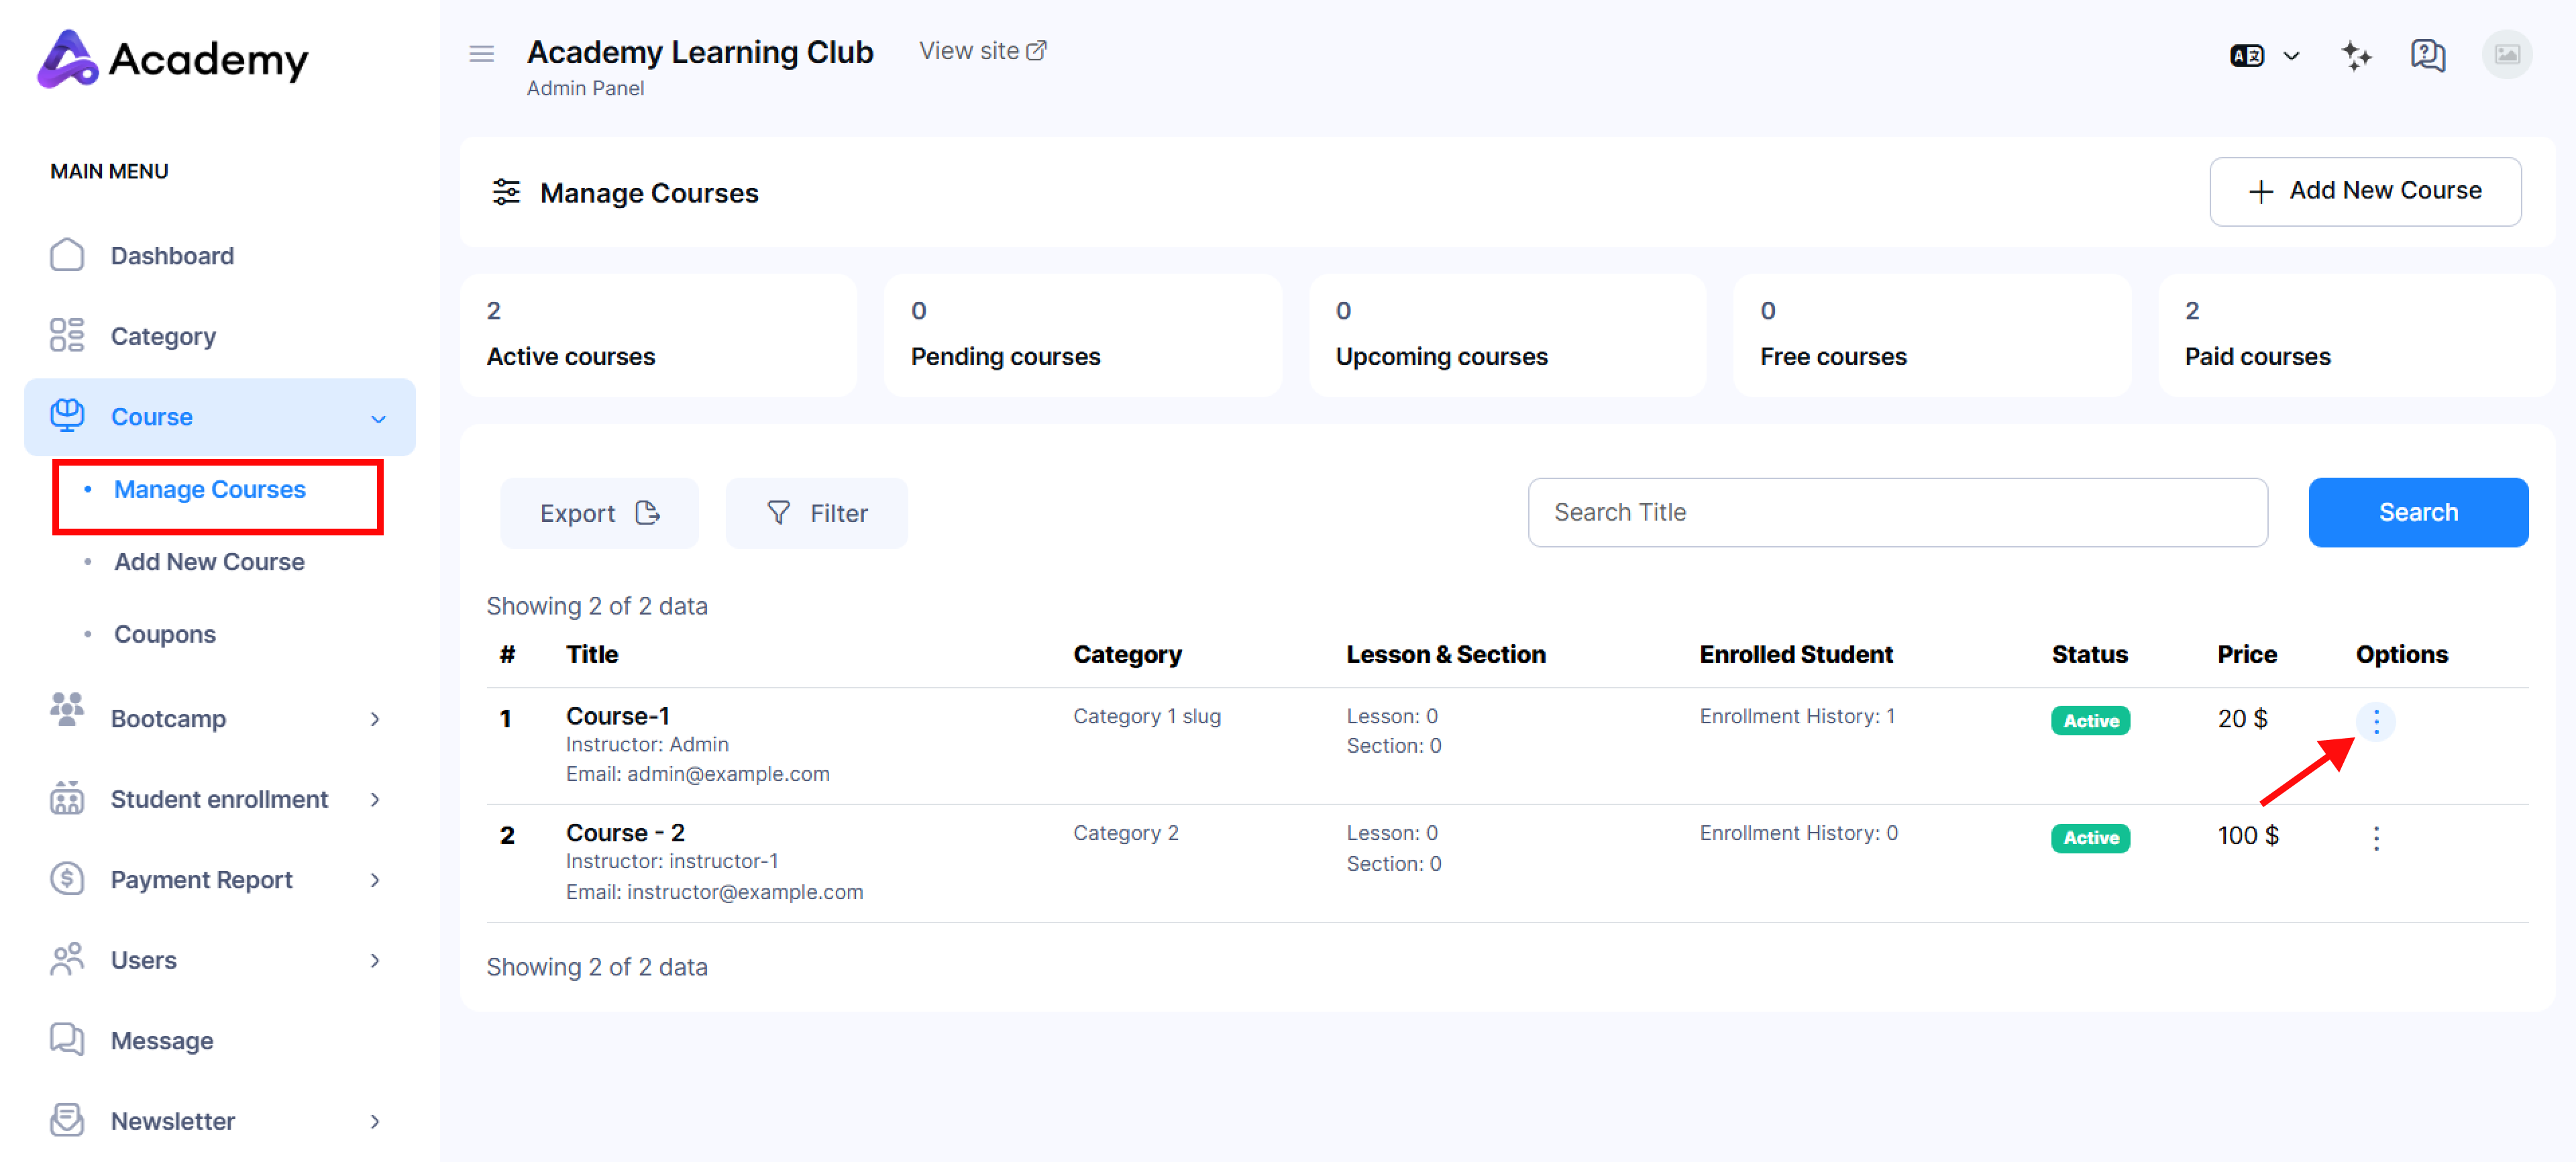
Task: Open the Coupons sidebar item
Action: (x=165, y=633)
